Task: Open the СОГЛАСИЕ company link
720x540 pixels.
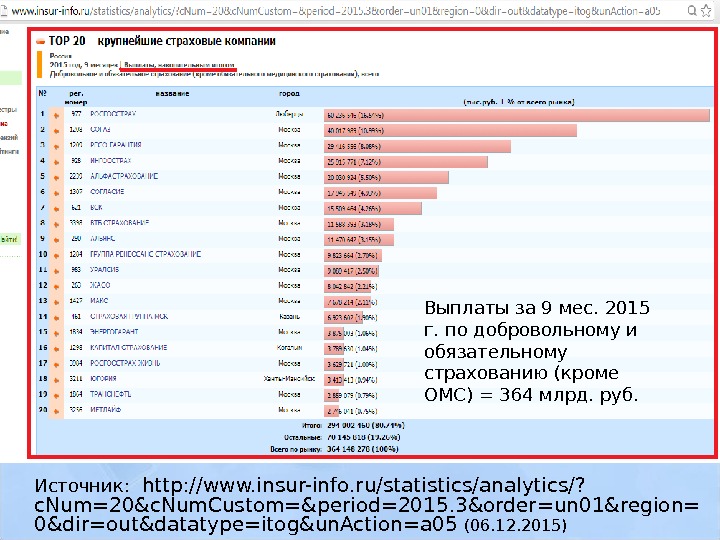Action: tap(107, 191)
